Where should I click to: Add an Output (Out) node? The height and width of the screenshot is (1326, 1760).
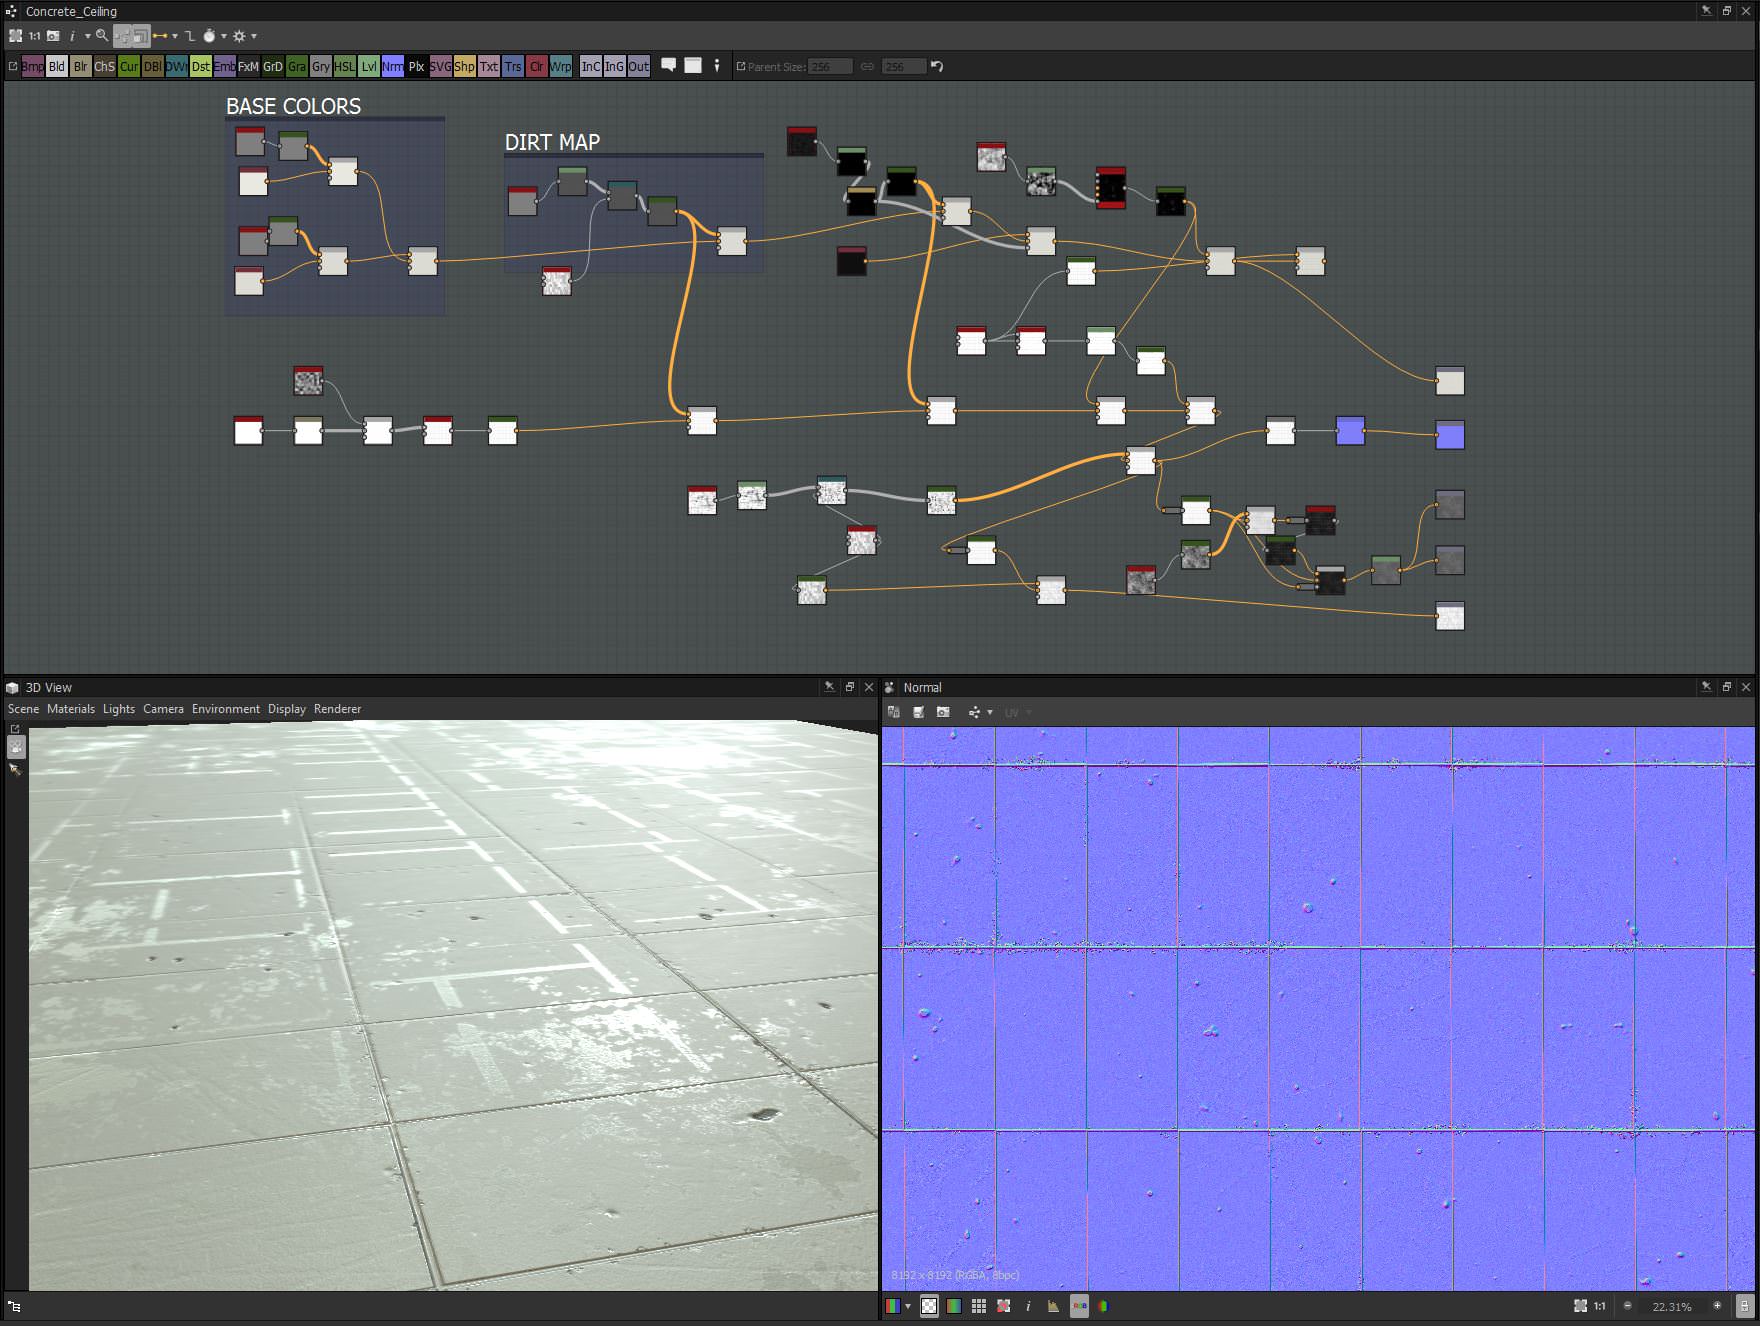(x=639, y=67)
